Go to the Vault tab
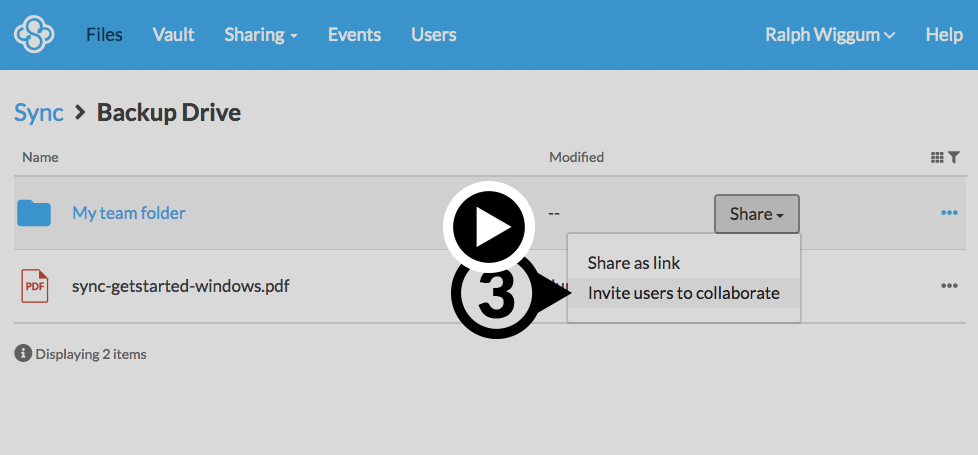Image resolution: width=978 pixels, height=455 pixels. click(x=173, y=35)
